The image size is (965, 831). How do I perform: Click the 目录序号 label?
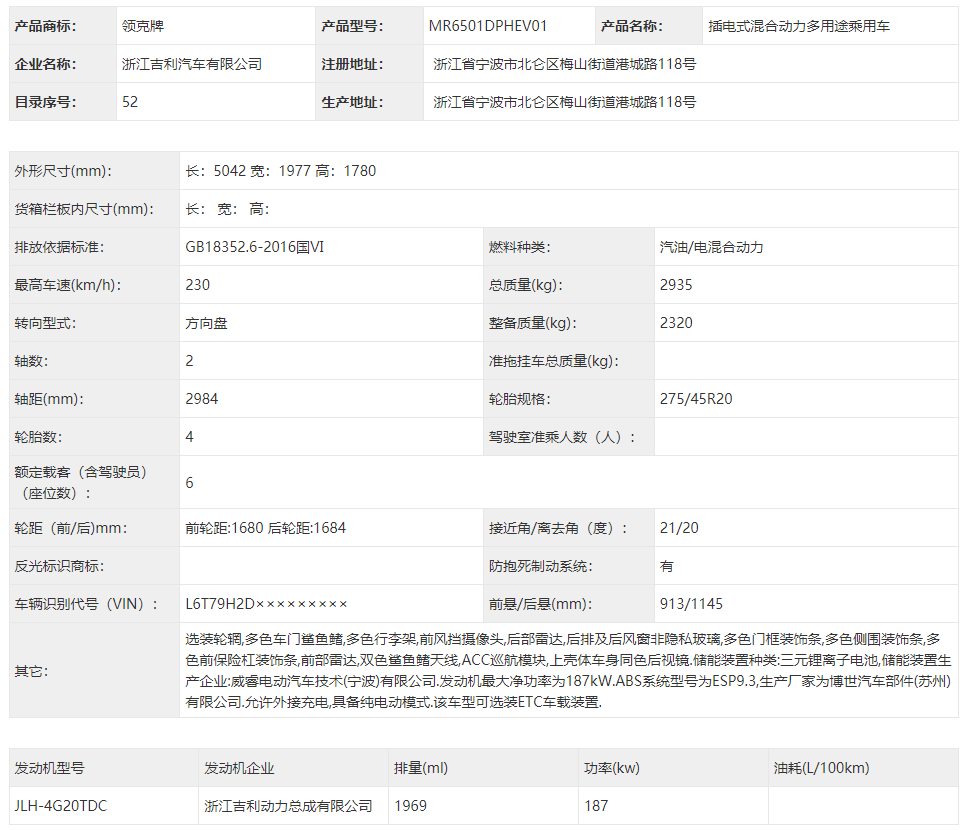click(45, 102)
